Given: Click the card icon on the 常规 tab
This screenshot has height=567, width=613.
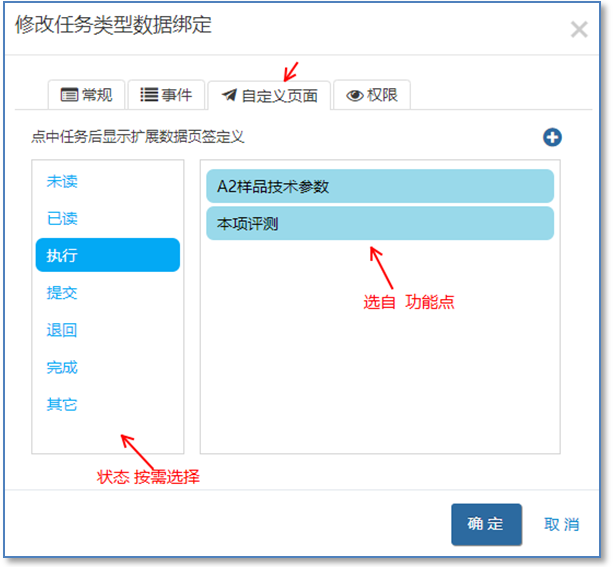Looking at the screenshot, I should coord(69,95).
